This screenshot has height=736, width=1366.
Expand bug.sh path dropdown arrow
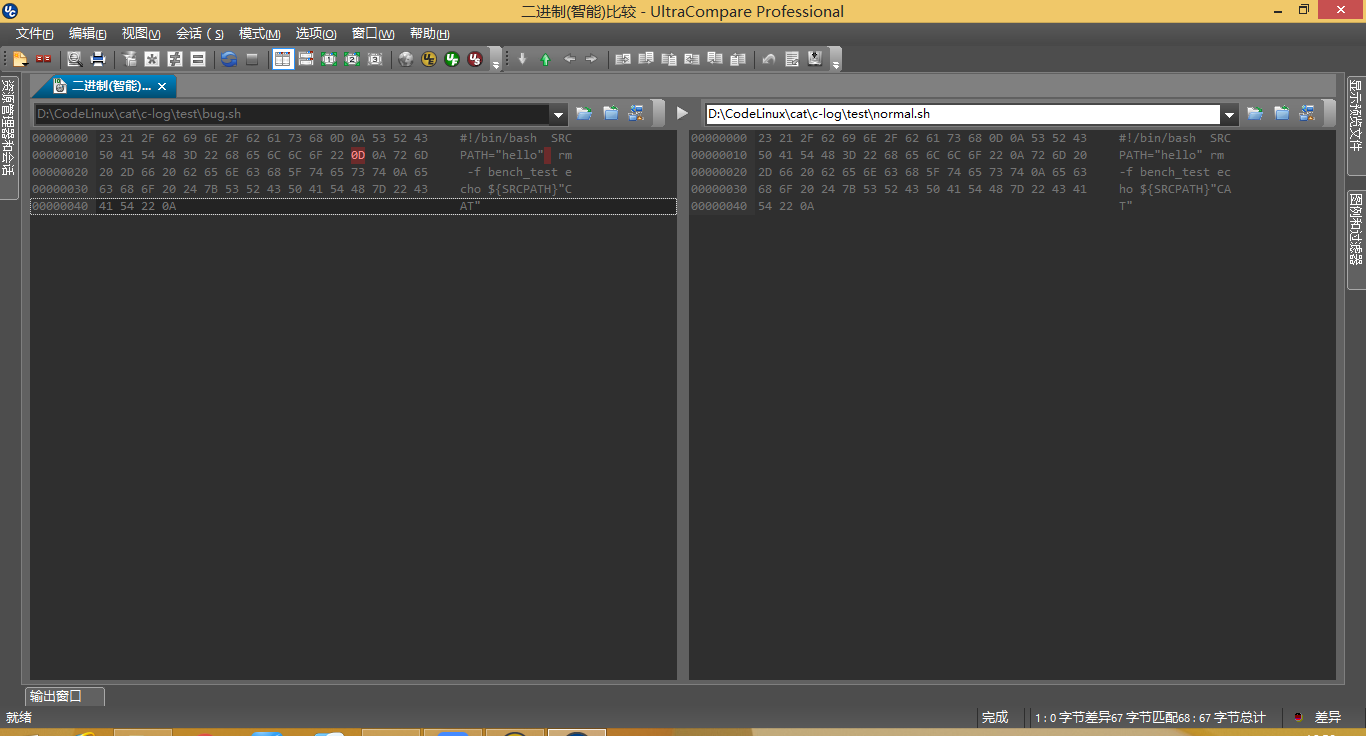558,114
